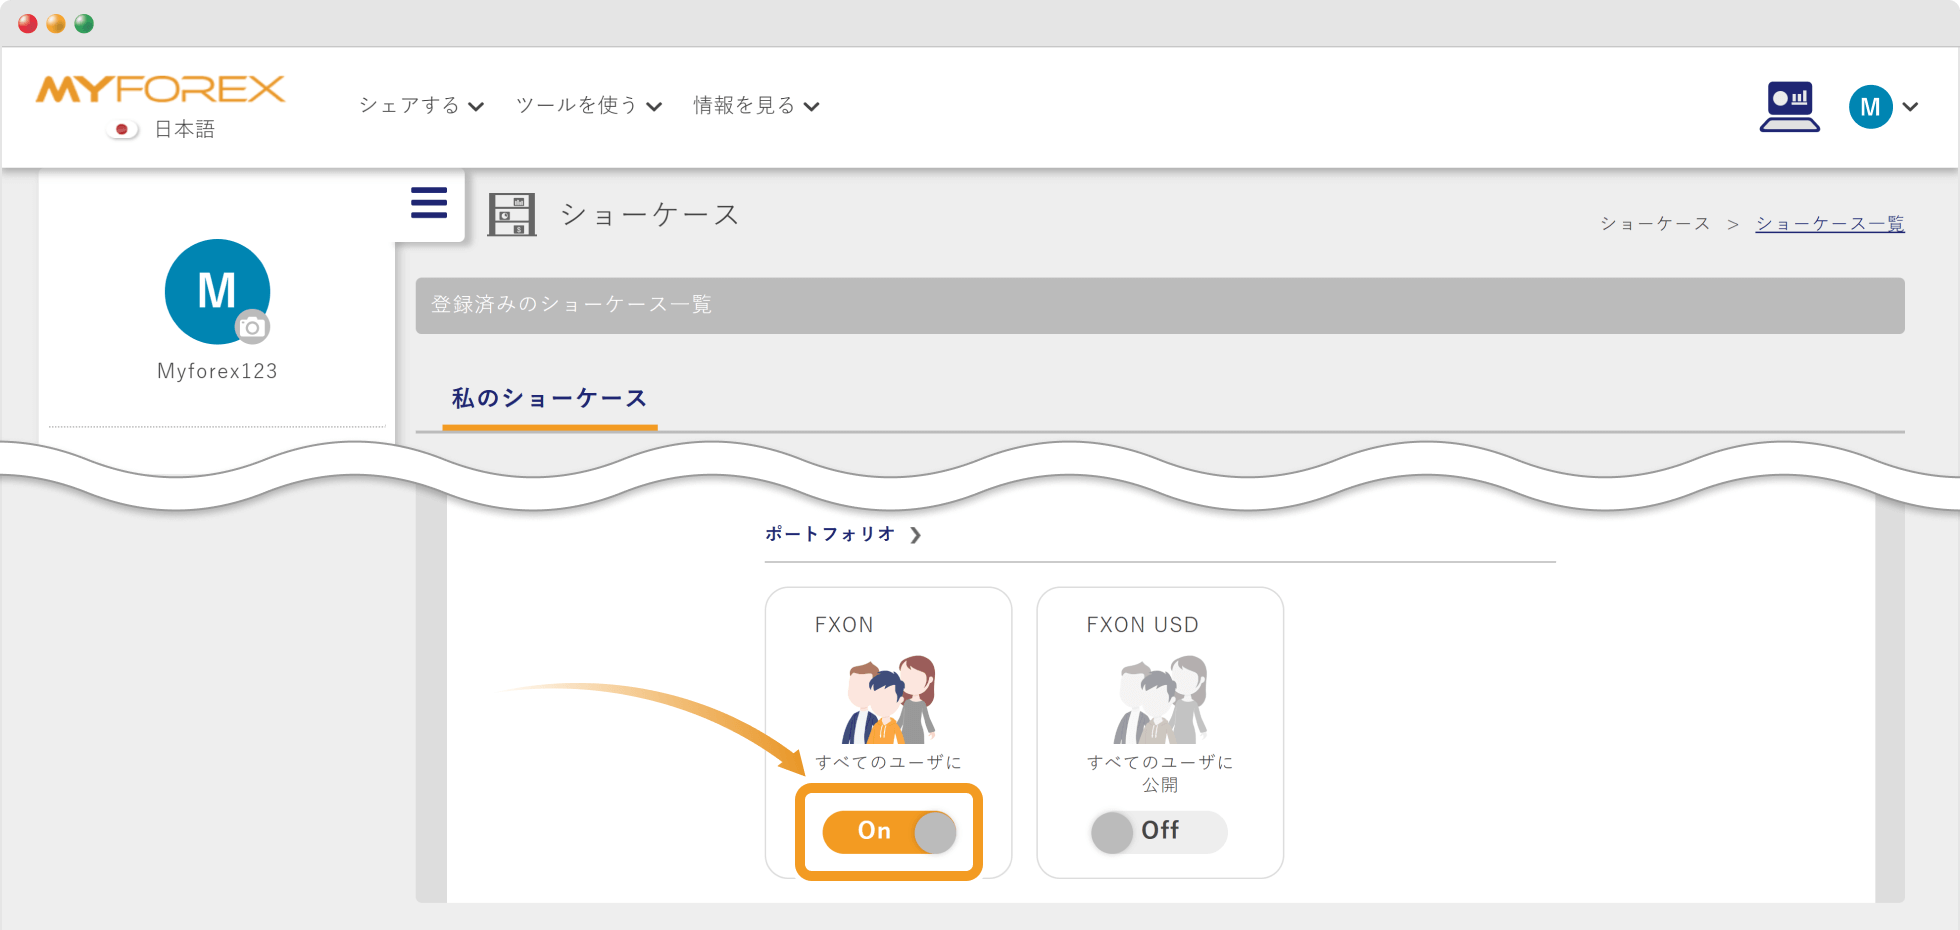1960x930 pixels.
Task: Open the M account avatar in the header
Action: pyautogui.click(x=1872, y=107)
